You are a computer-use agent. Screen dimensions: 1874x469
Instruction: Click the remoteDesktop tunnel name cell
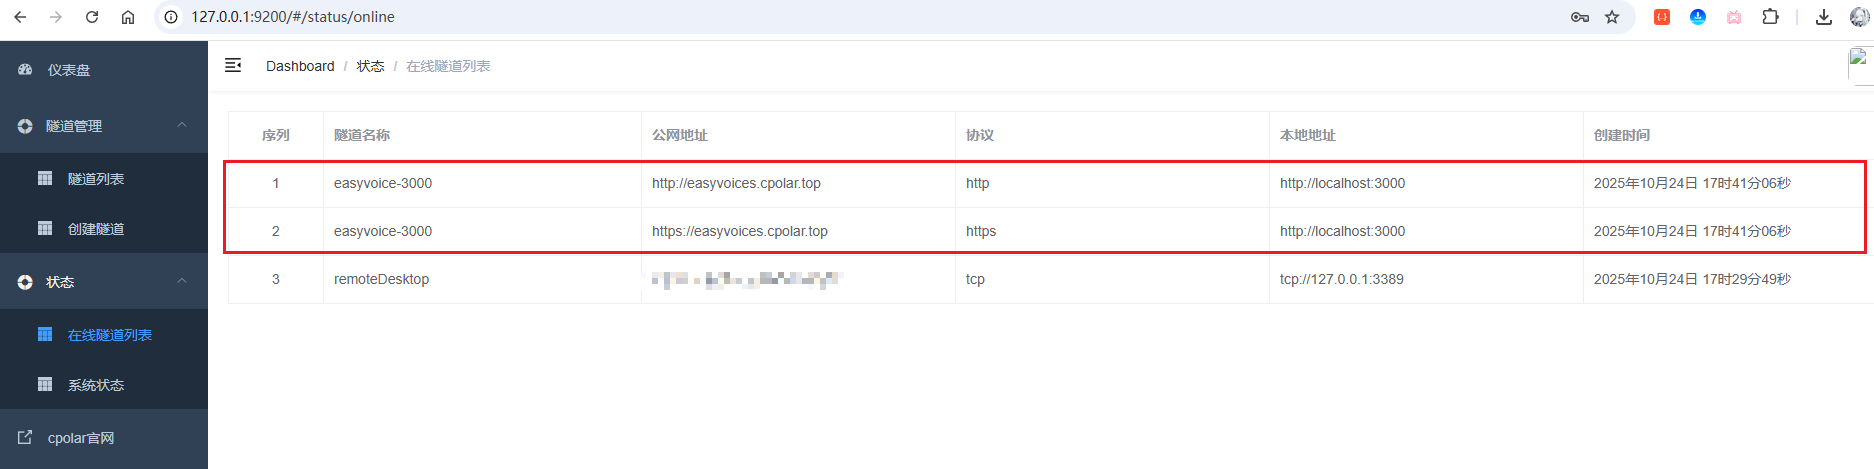381,279
